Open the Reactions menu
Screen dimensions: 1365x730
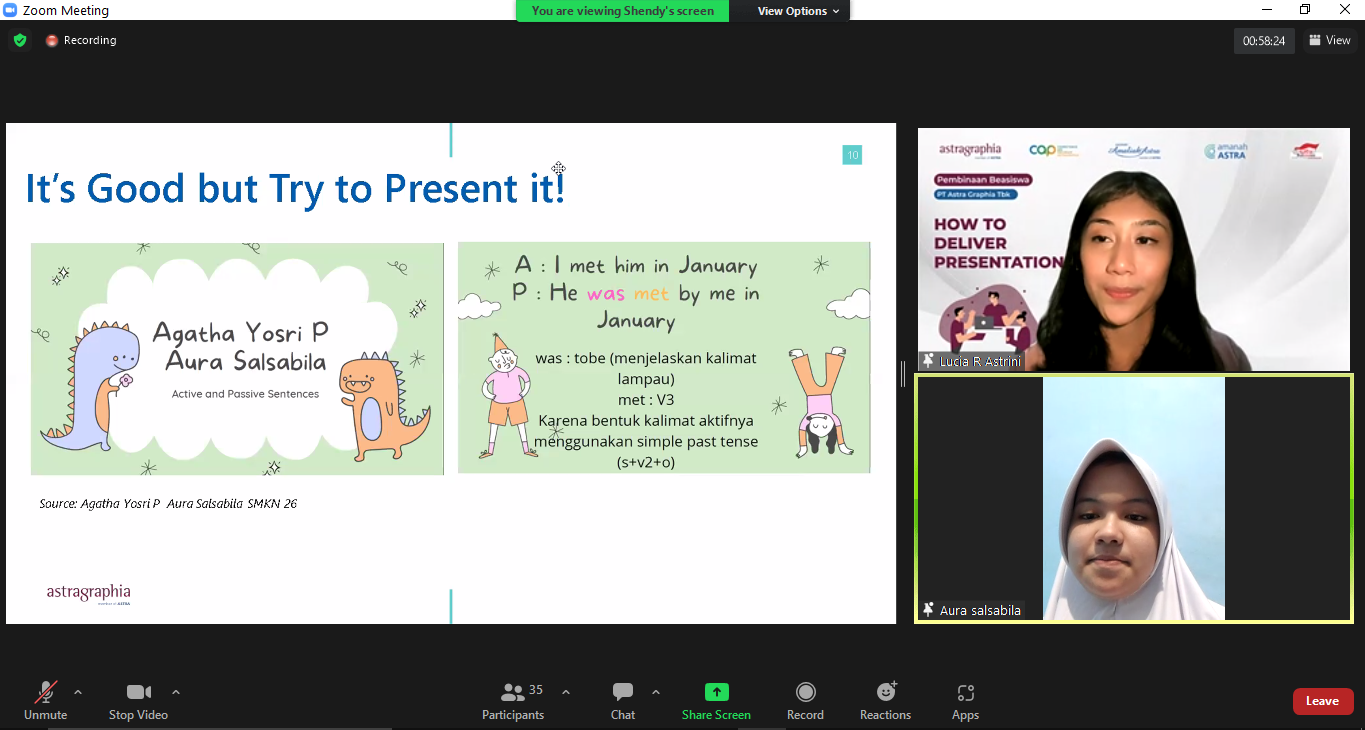coord(885,700)
